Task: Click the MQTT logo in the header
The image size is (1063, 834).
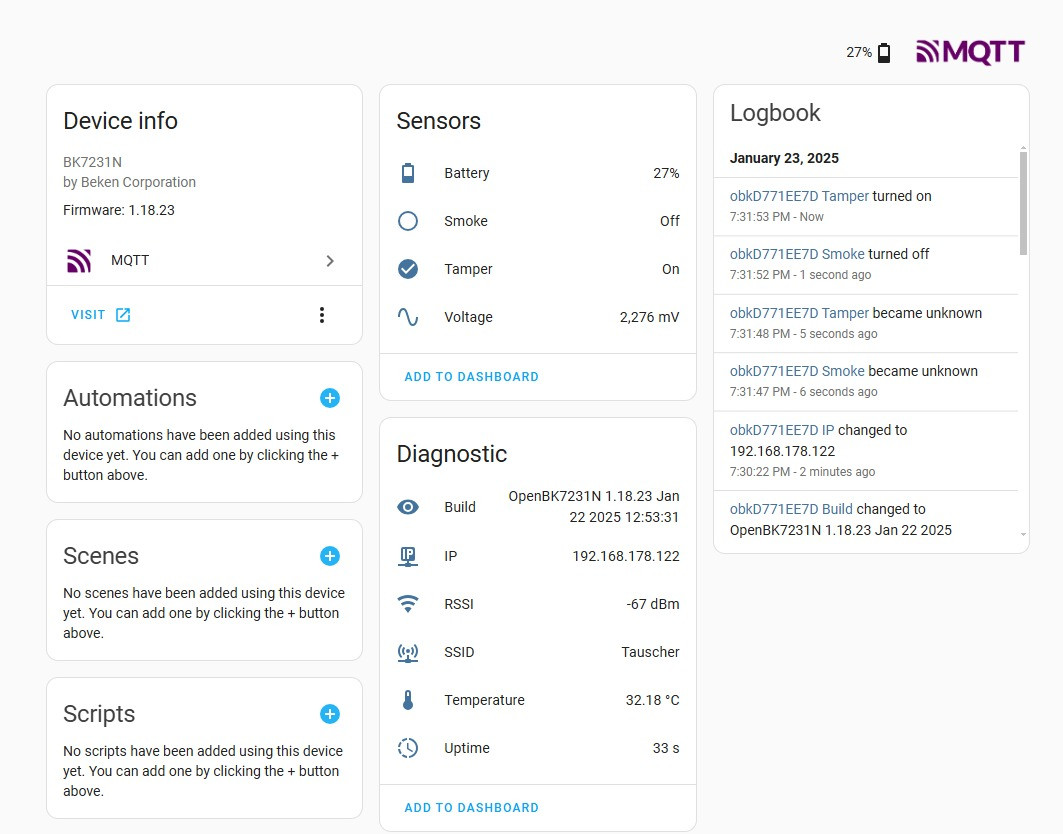Action: click(970, 52)
